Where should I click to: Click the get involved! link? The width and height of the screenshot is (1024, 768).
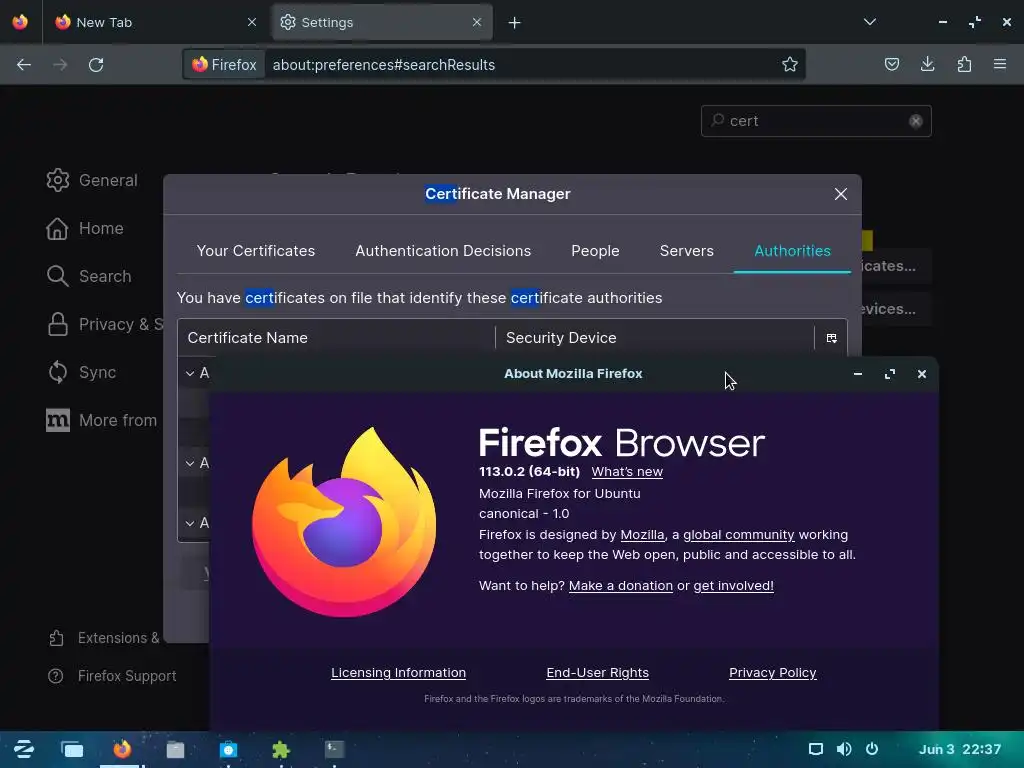click(733, 586)
